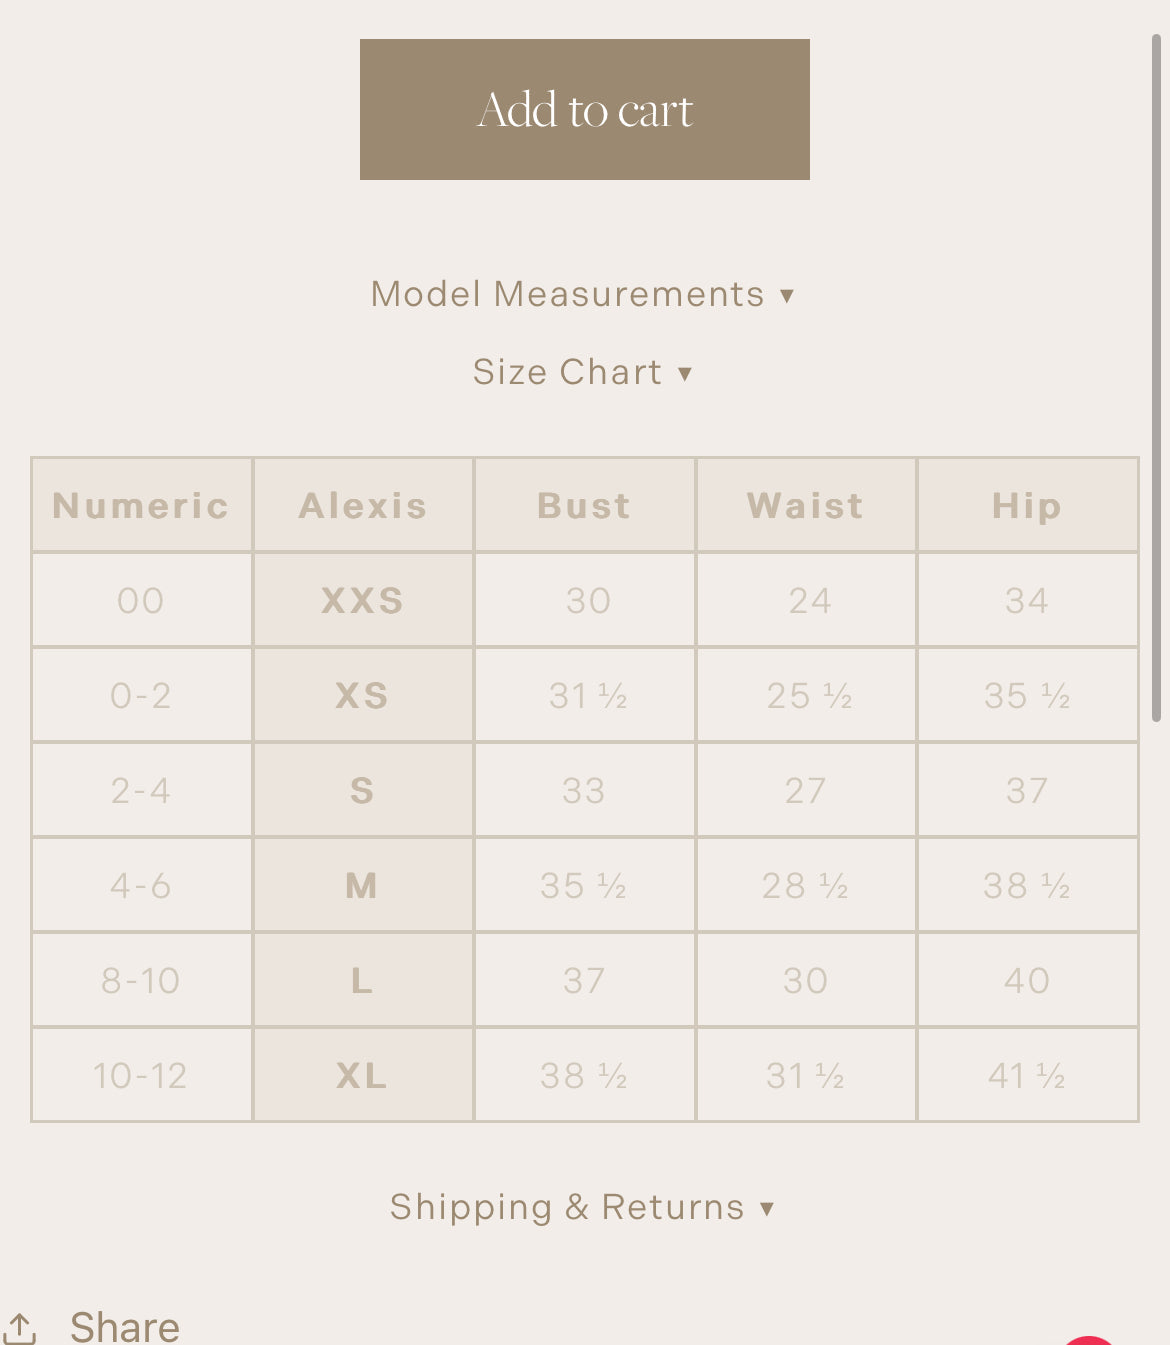Click the Hip column header
The width and height of the screenshot is (1170, 1345).
(x=1027, y=506)
